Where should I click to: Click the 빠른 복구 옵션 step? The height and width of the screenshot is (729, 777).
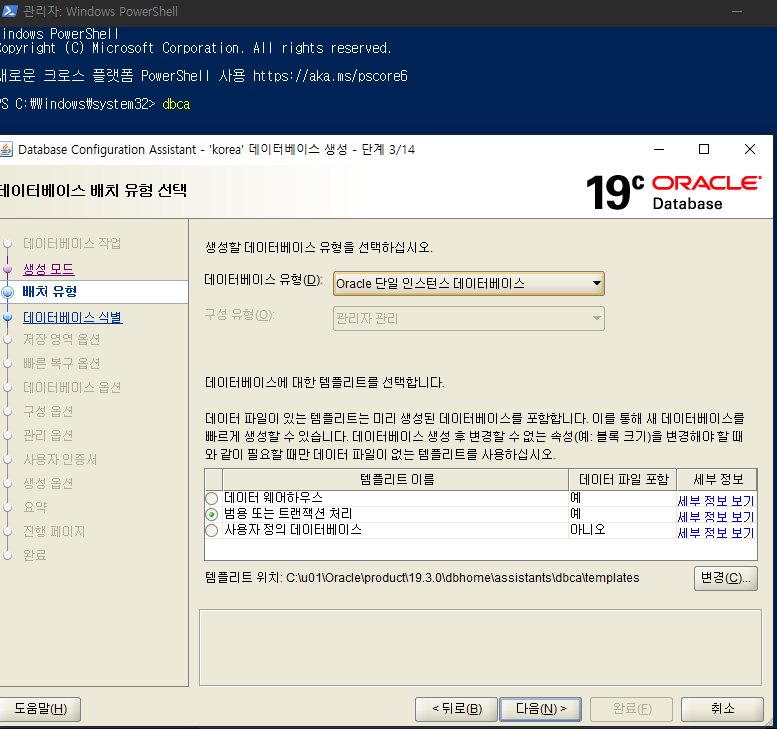(x=61, y=363)
